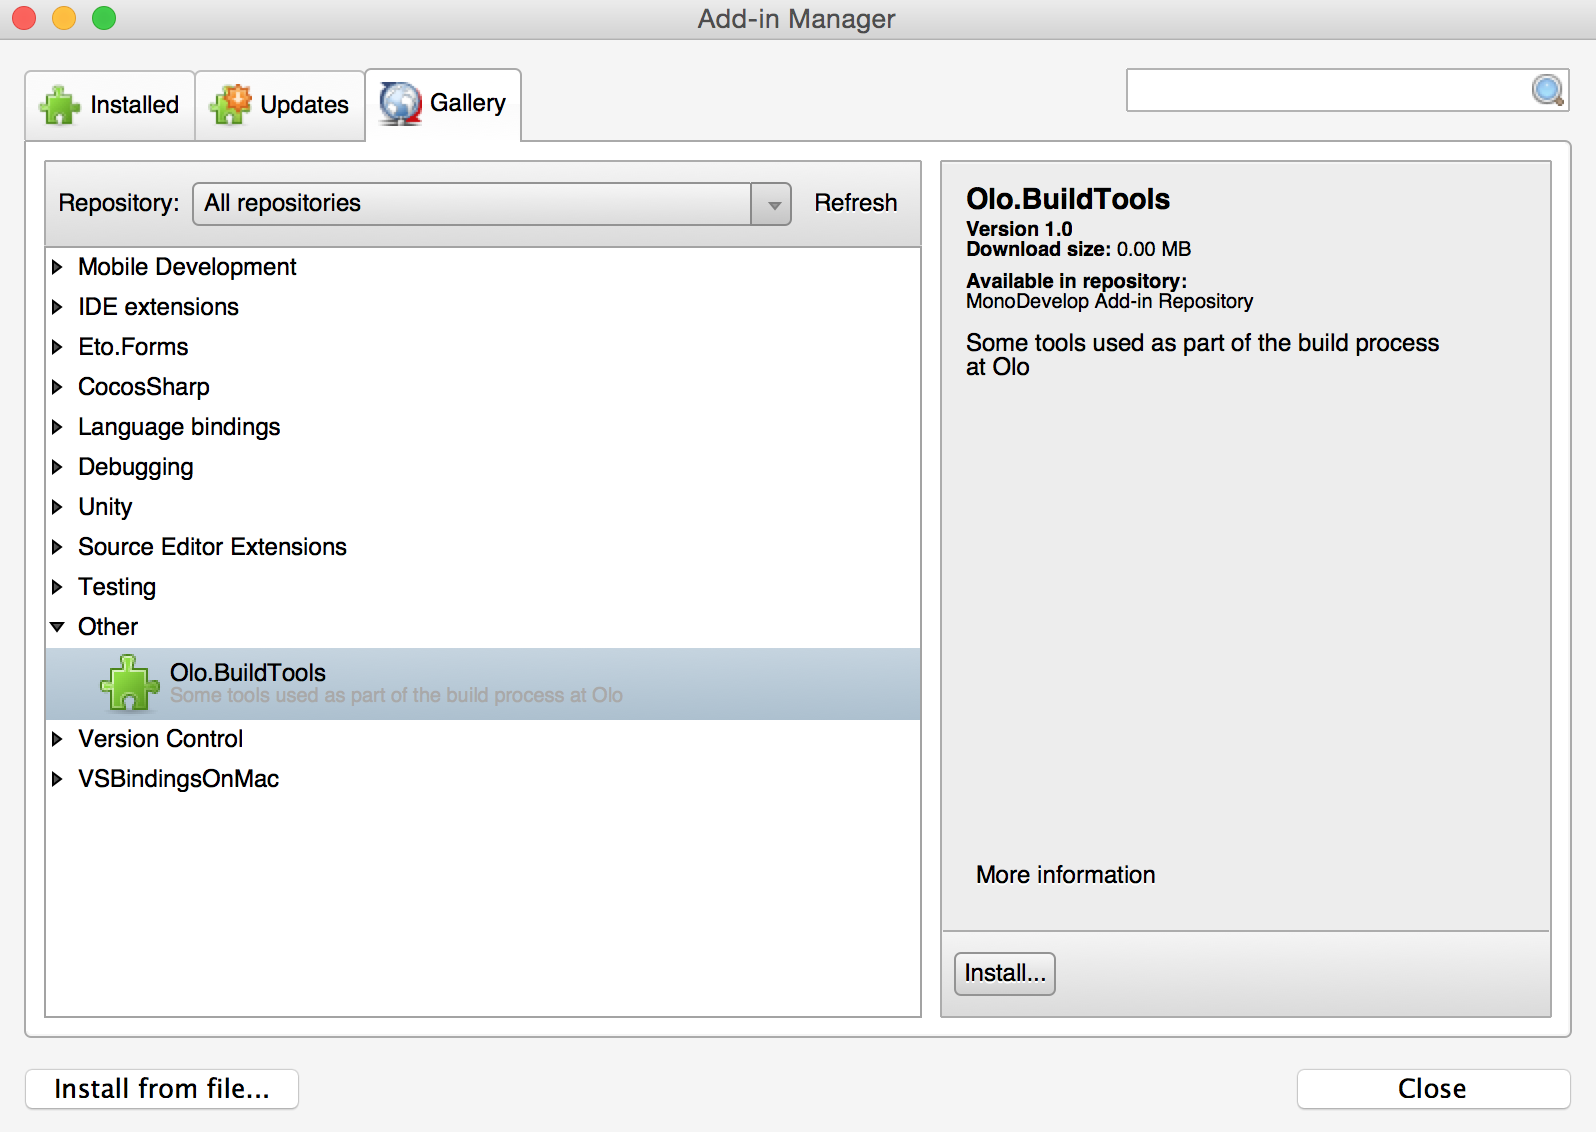Click the magnifier icon in search field
Screen dimensions: 1596x1132
point(1547,91)
